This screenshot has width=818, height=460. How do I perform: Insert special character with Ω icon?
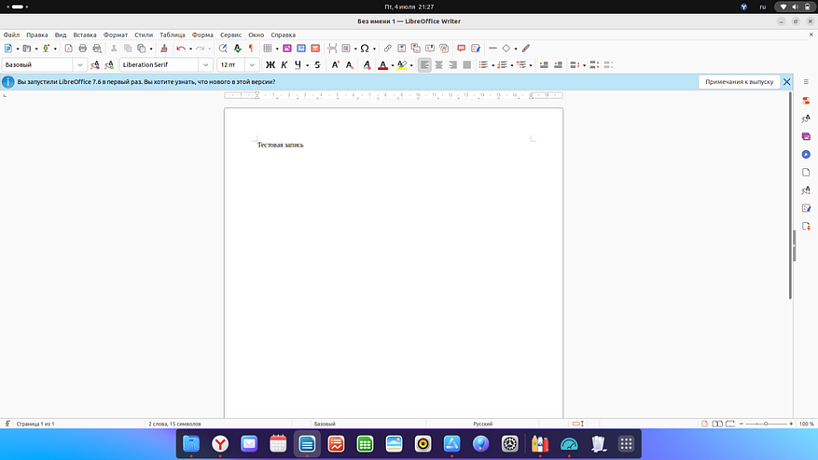pos(364,48)
